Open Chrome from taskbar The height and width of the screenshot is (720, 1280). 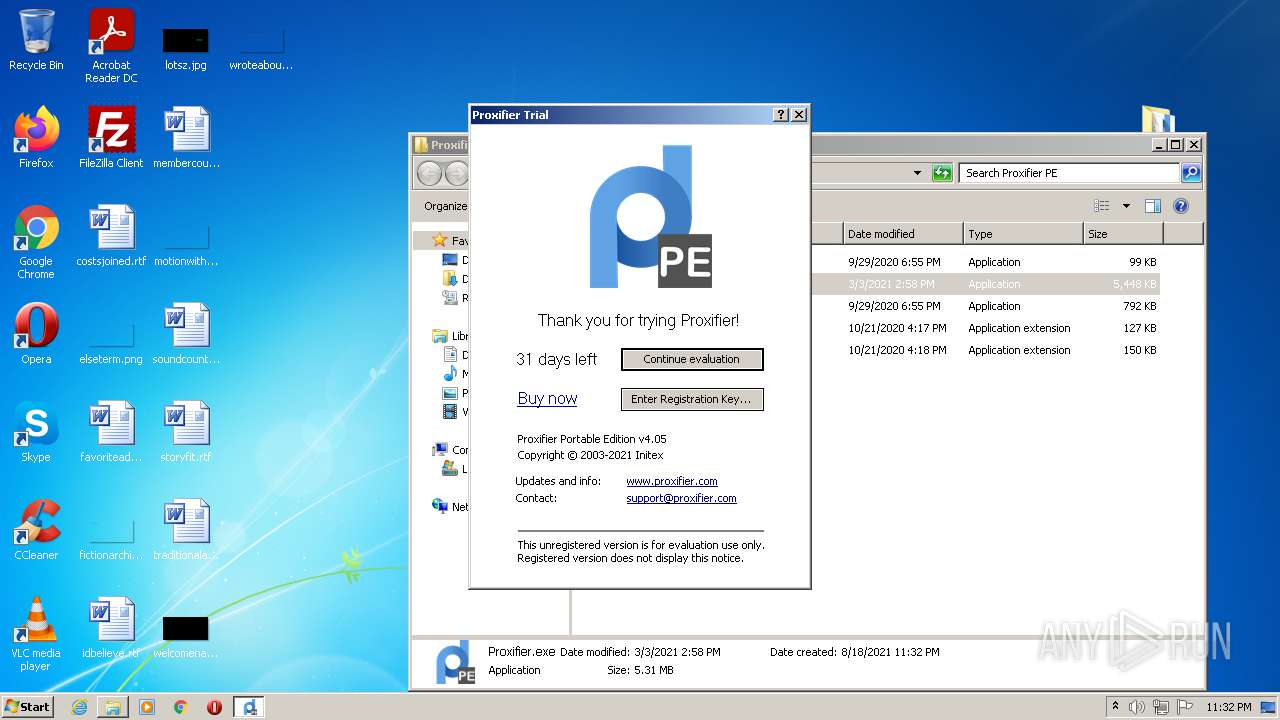[181, 707]
